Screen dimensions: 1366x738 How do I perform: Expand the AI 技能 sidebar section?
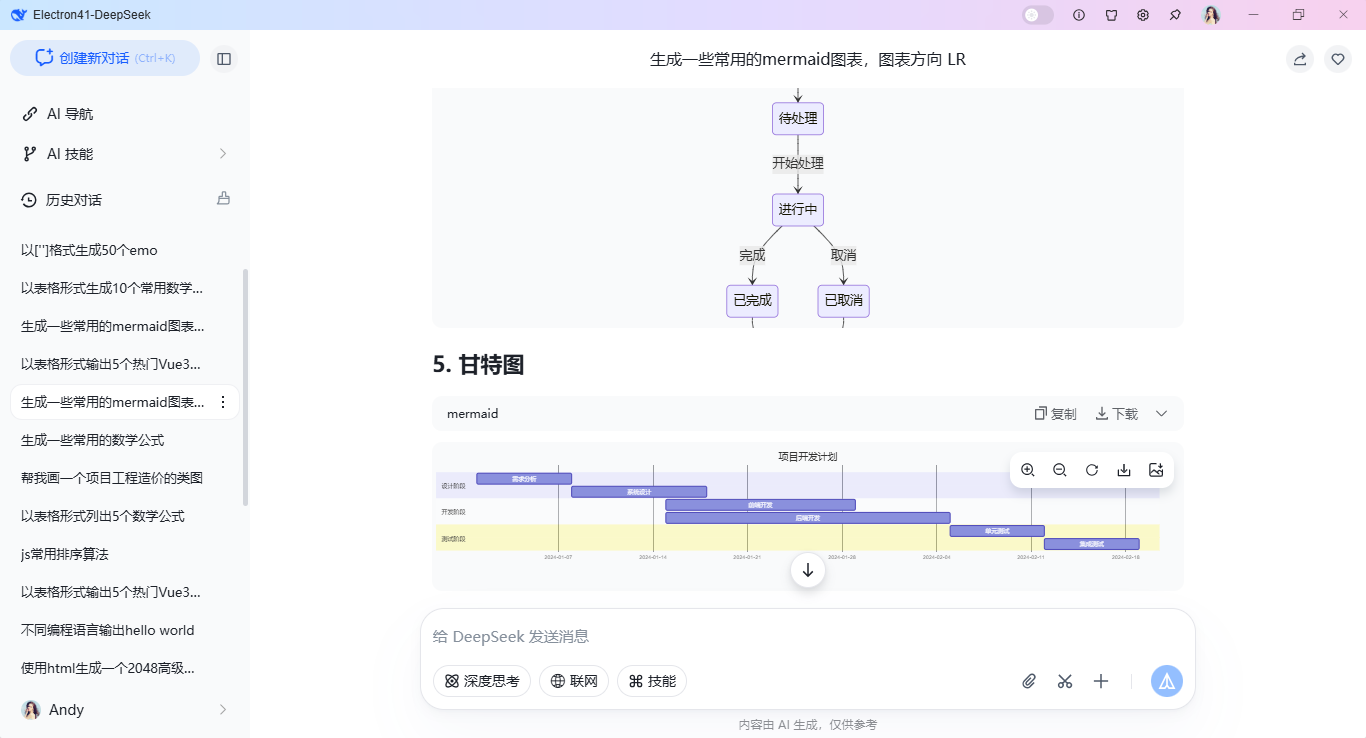click(225, 154)
